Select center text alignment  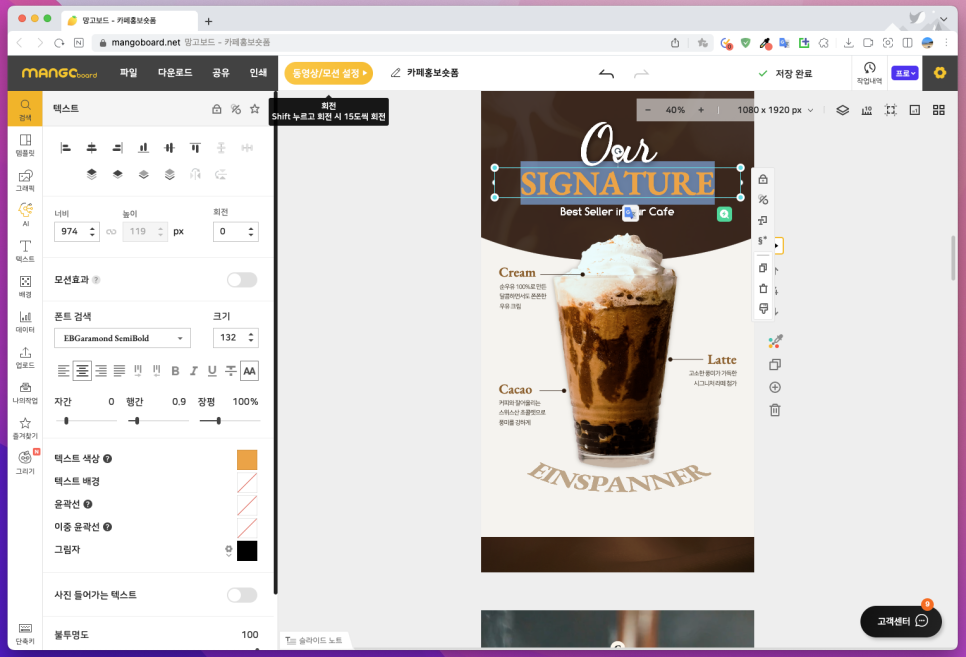pos(82,370)
